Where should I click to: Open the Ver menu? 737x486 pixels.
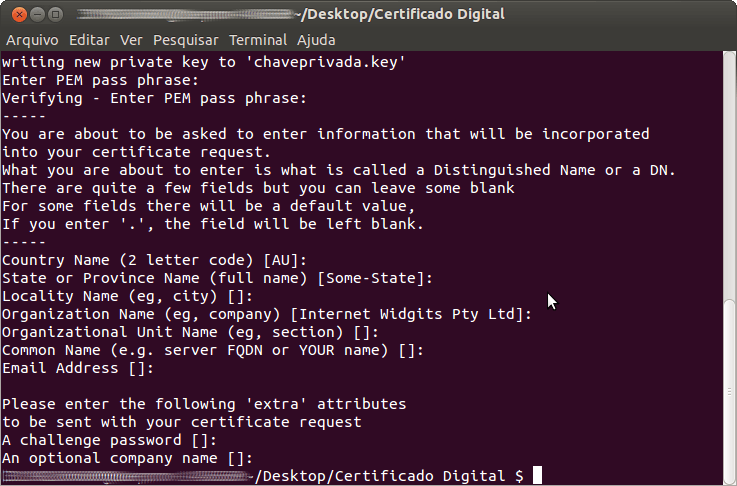click(131, 40)
